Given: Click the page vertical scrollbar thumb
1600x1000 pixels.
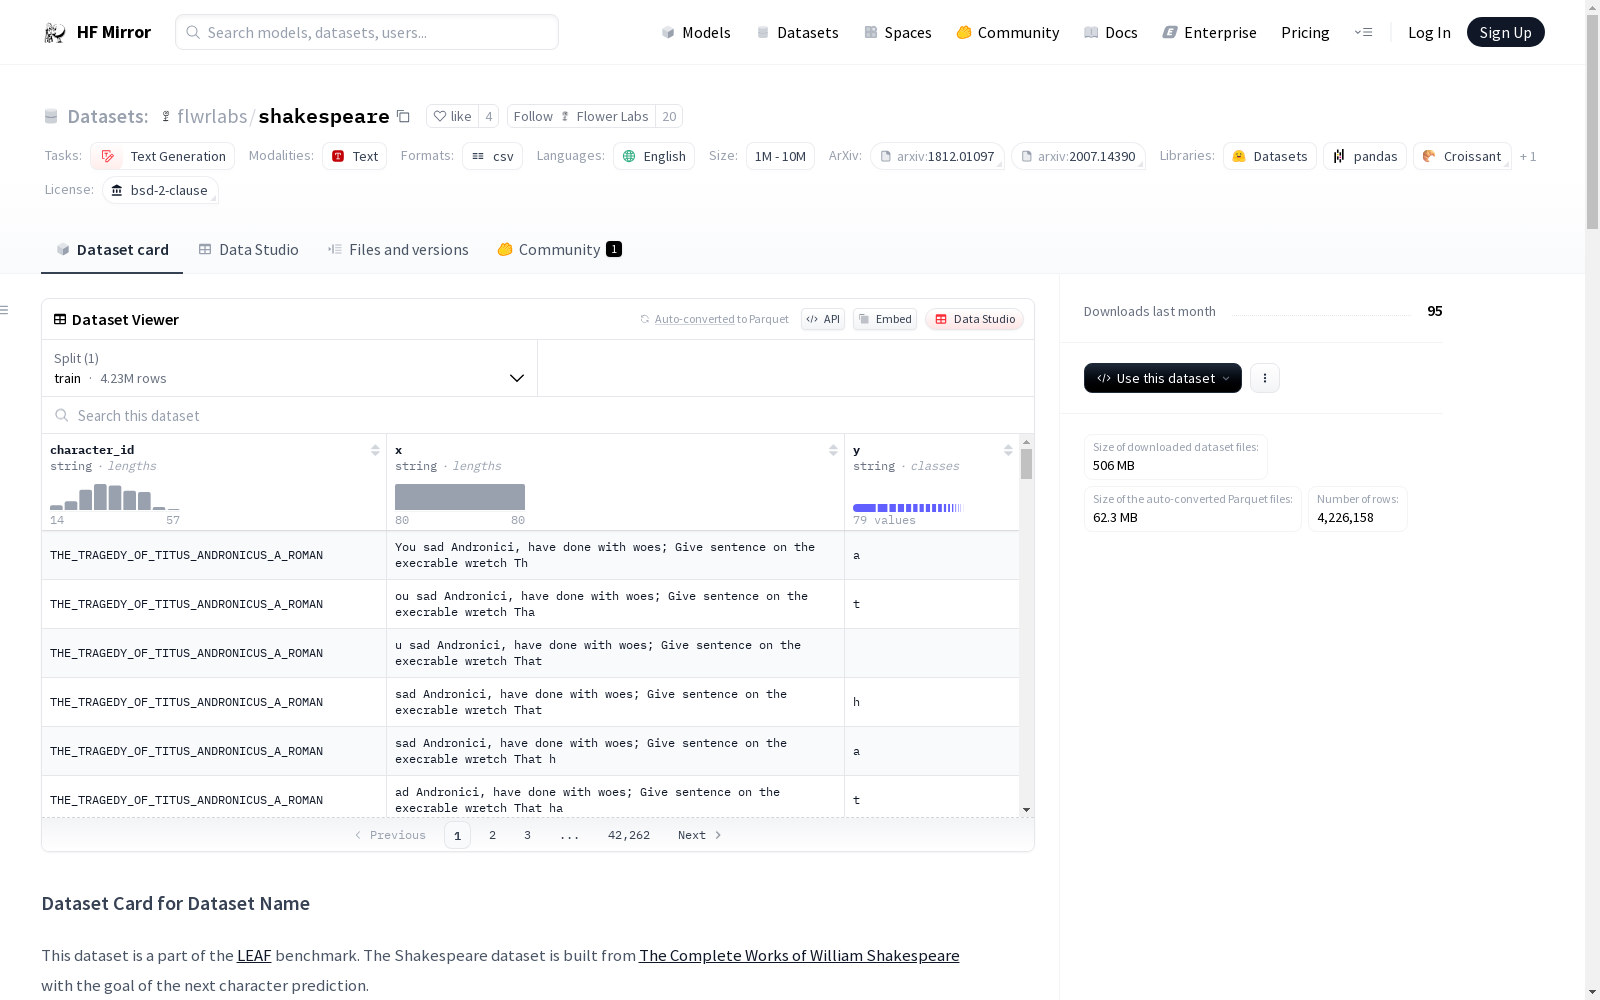Looking at the screenshot, I should tap(1592, 122).
